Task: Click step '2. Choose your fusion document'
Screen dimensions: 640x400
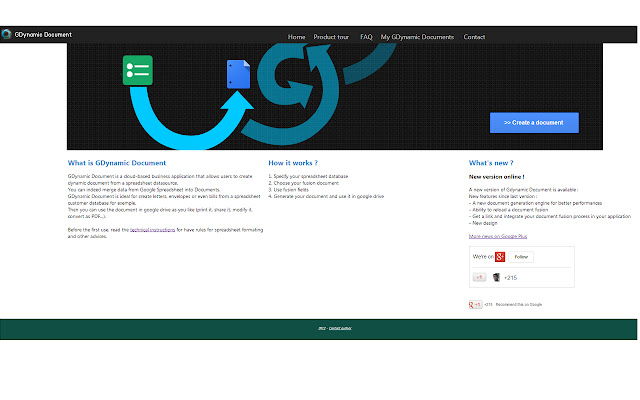Action: tap(304, 183)
